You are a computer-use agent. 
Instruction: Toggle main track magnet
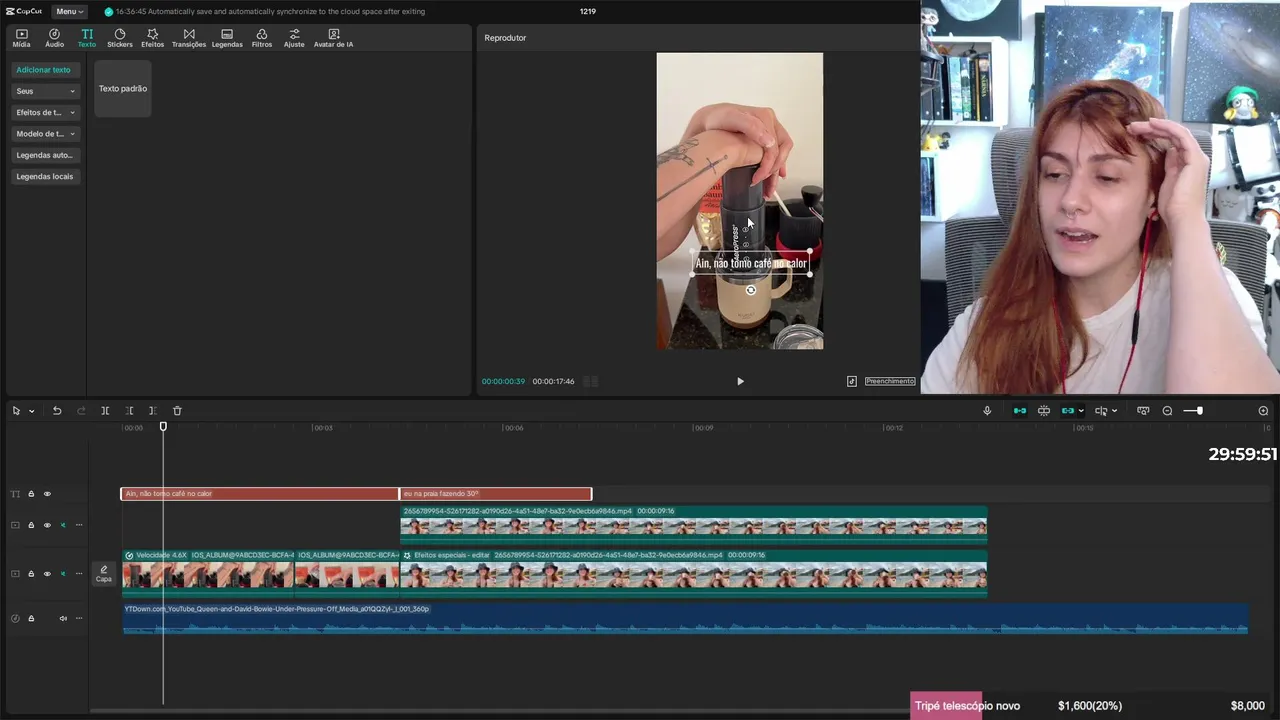(x=1020, y=411)
